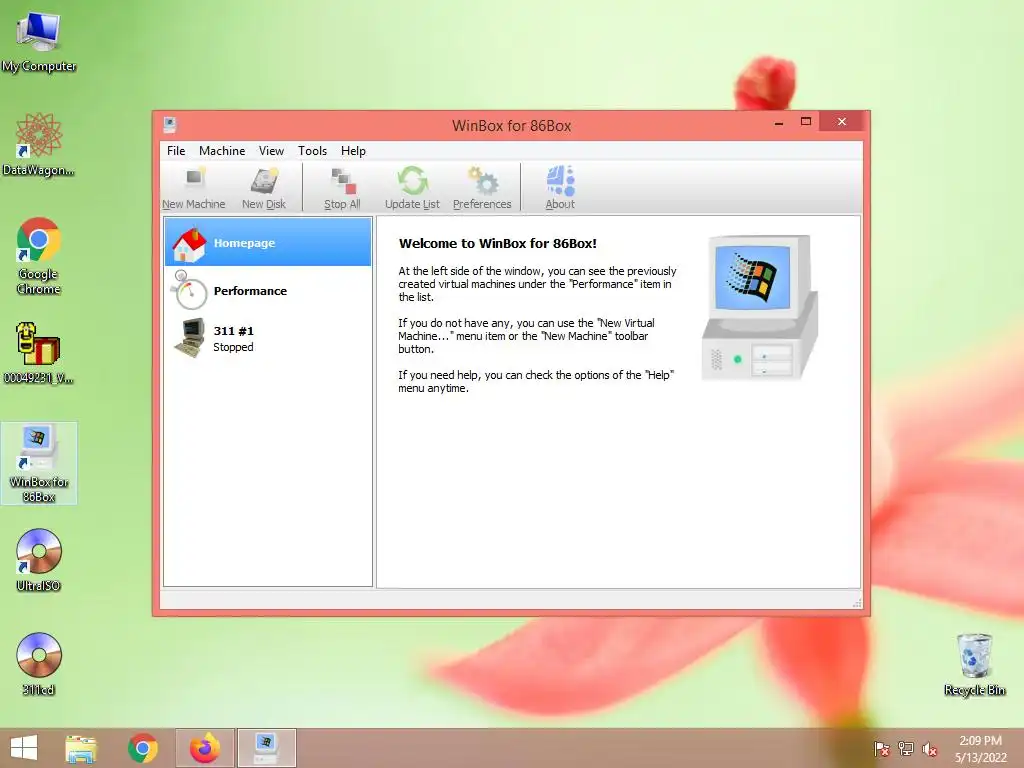Click the About toolbar icon
Screen dimensions: 1024x768
point(560,188)
